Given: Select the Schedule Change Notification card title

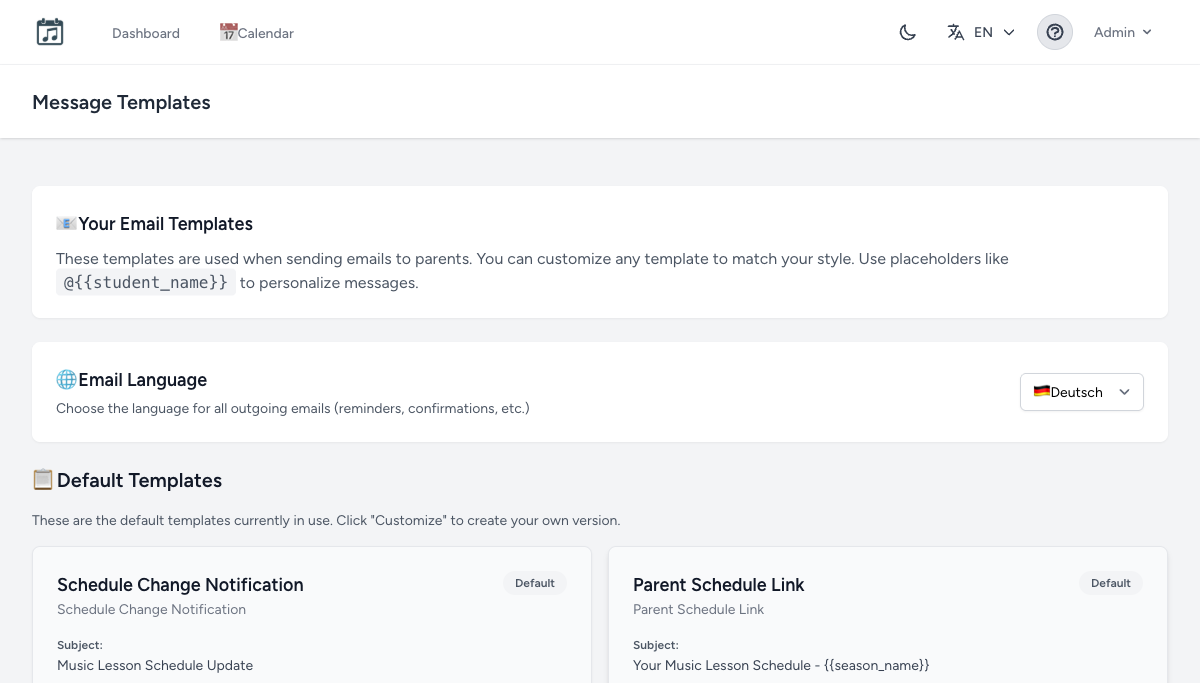Looking at the screenshot, I should (180, 585).
